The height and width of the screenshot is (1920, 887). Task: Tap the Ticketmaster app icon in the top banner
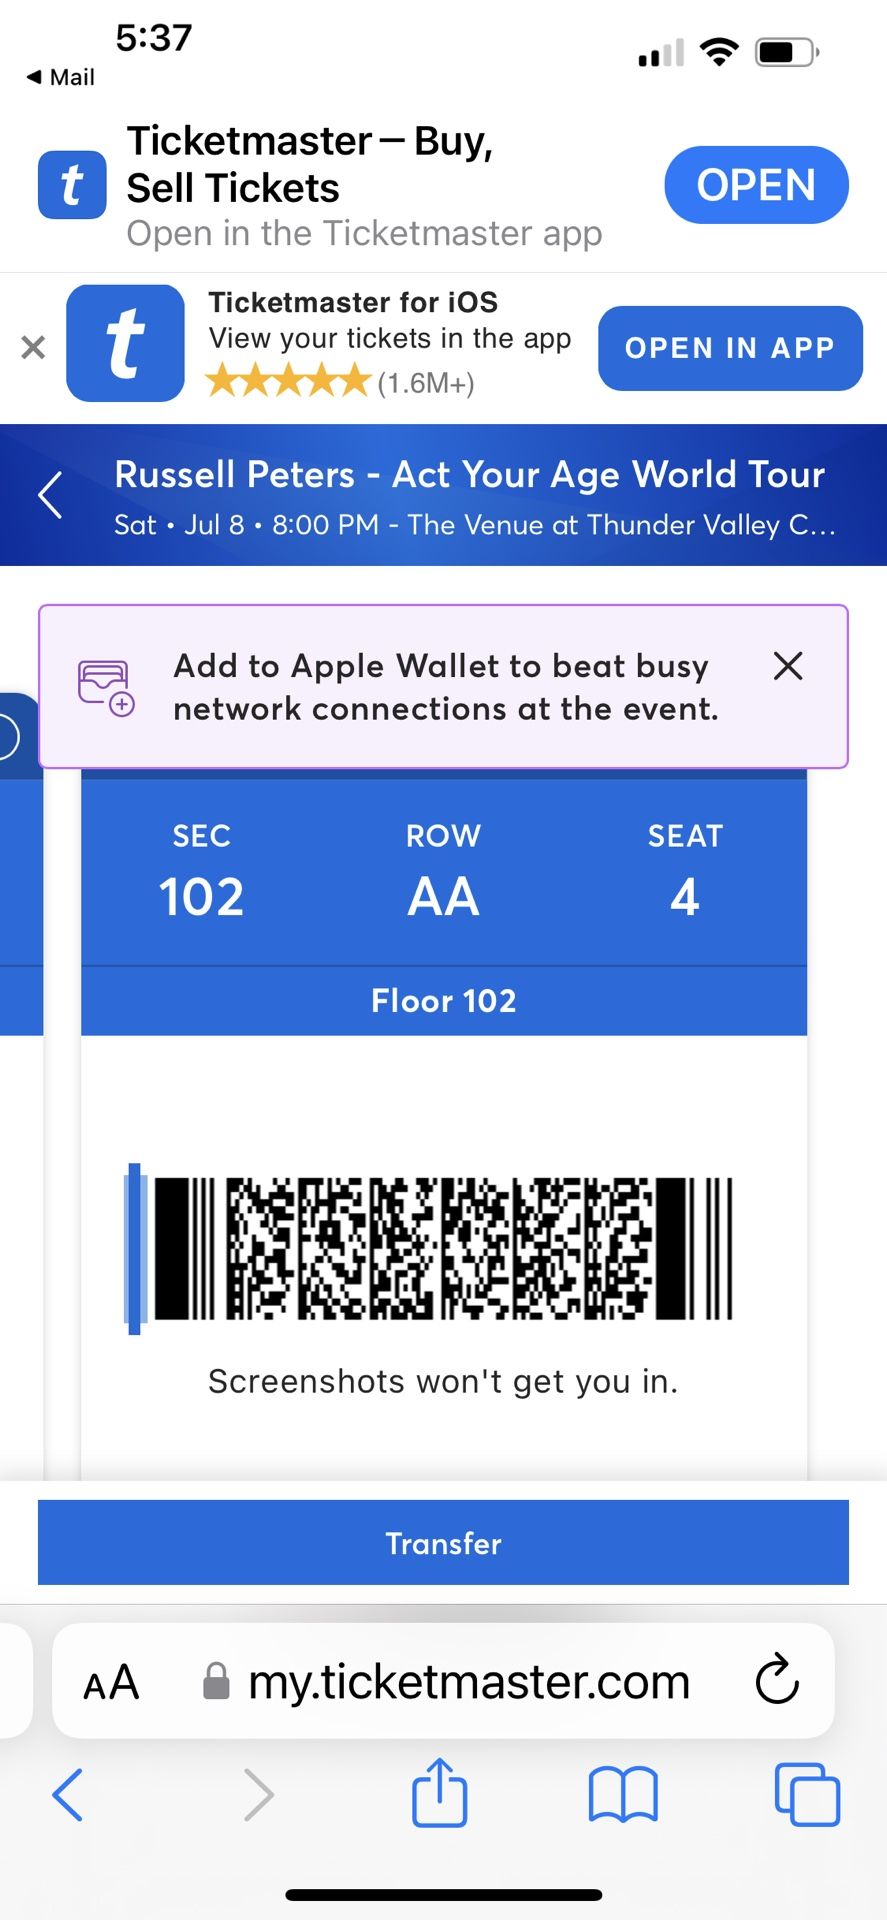pyautogui.click(x=72, y=185)
